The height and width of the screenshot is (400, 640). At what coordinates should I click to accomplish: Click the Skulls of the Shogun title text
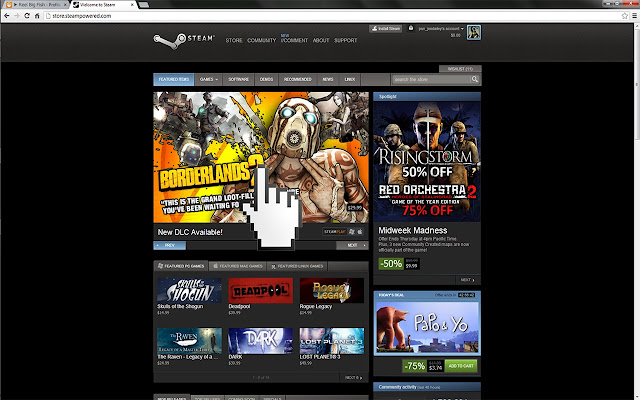180,306
